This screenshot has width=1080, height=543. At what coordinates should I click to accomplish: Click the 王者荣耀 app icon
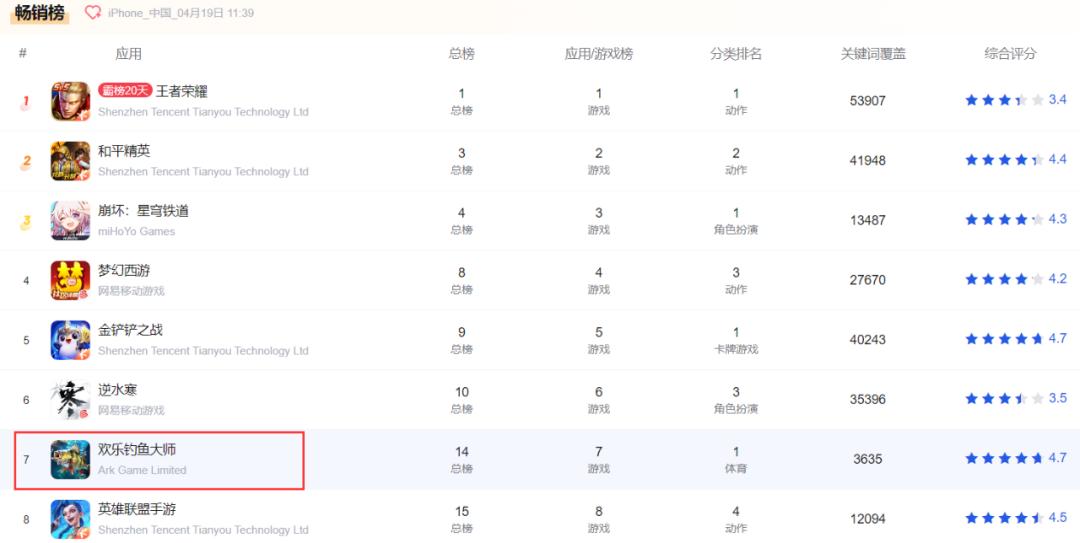[x=70, y=101]
